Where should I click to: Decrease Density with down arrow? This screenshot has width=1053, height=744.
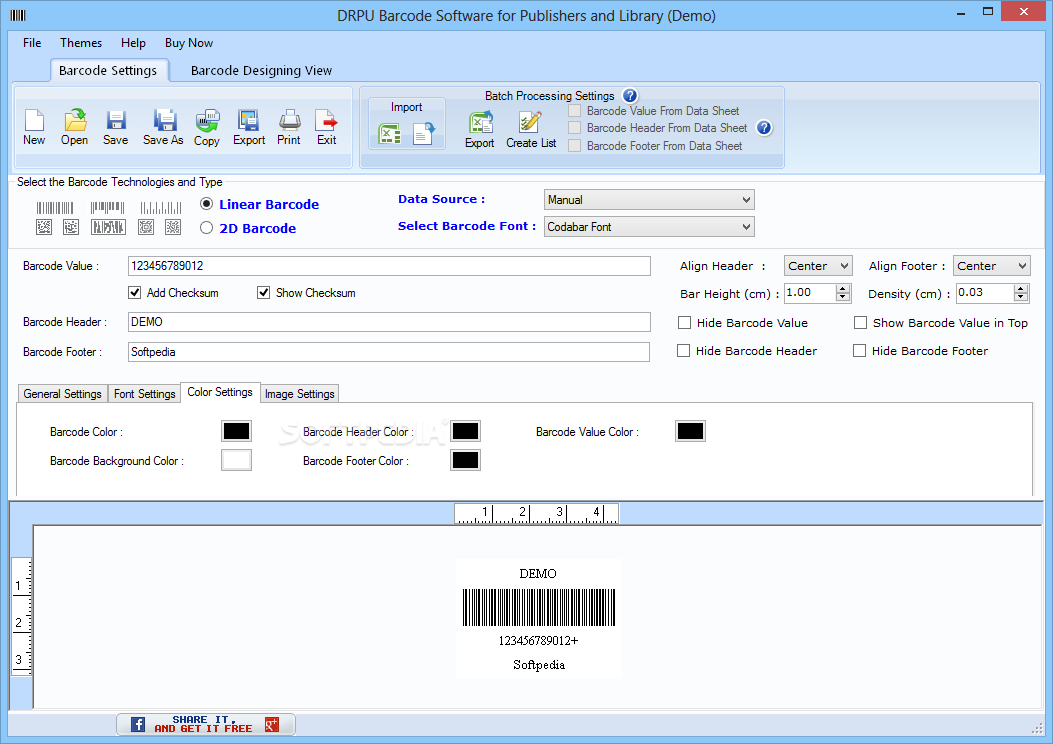1021,297
